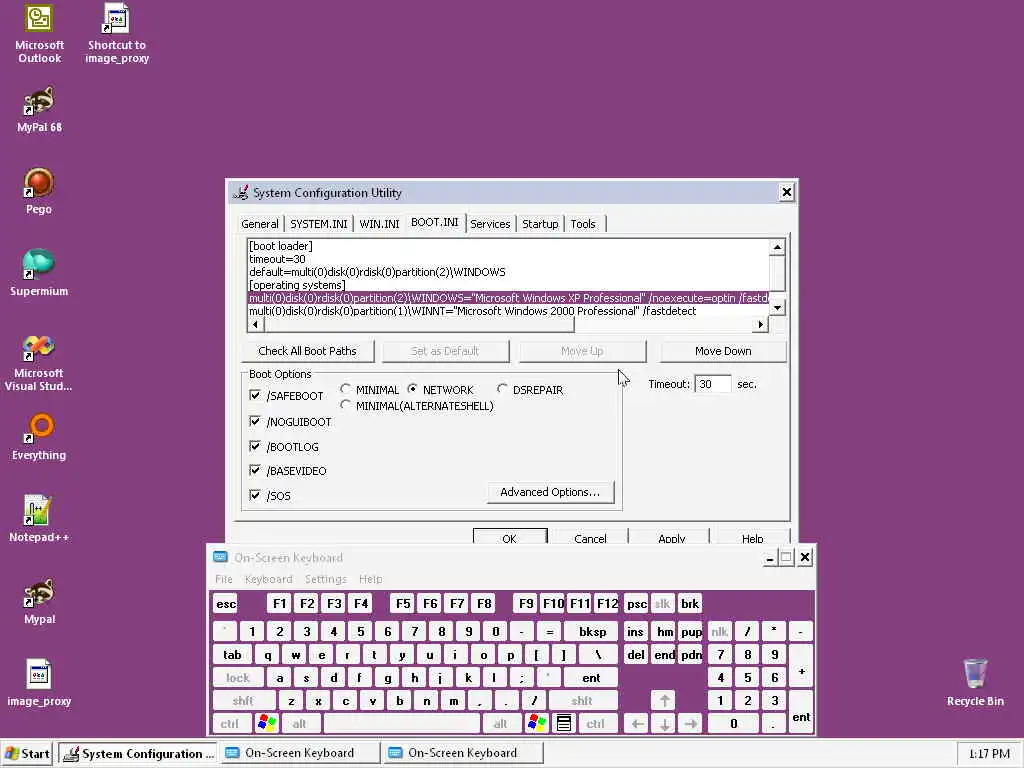Select the Microsoft Visual Studio desktop icon

point(39,362)
